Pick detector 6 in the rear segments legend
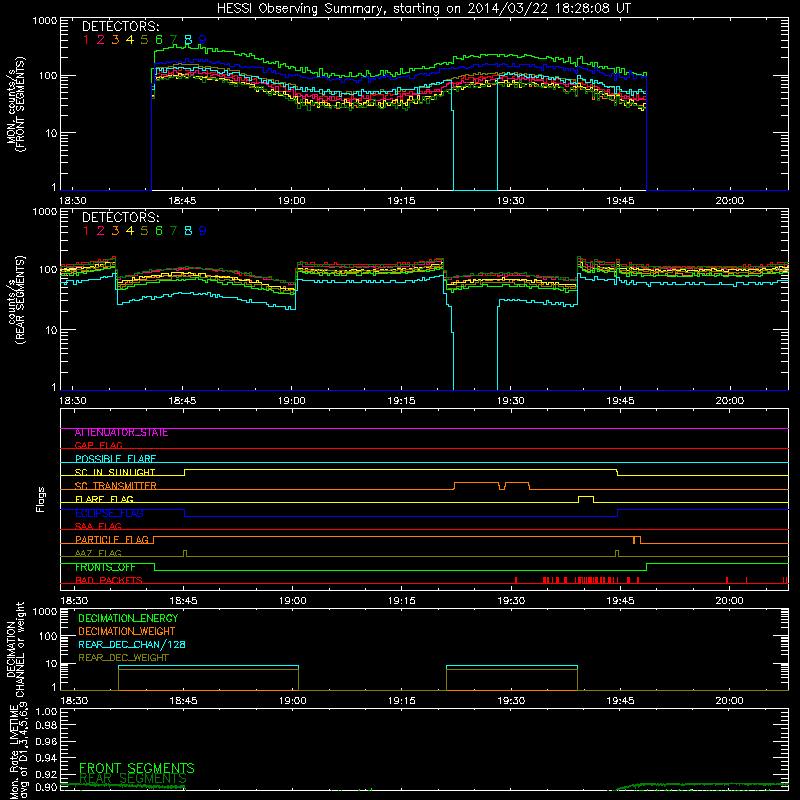800x800 pixels. click(x=159, y=231)
